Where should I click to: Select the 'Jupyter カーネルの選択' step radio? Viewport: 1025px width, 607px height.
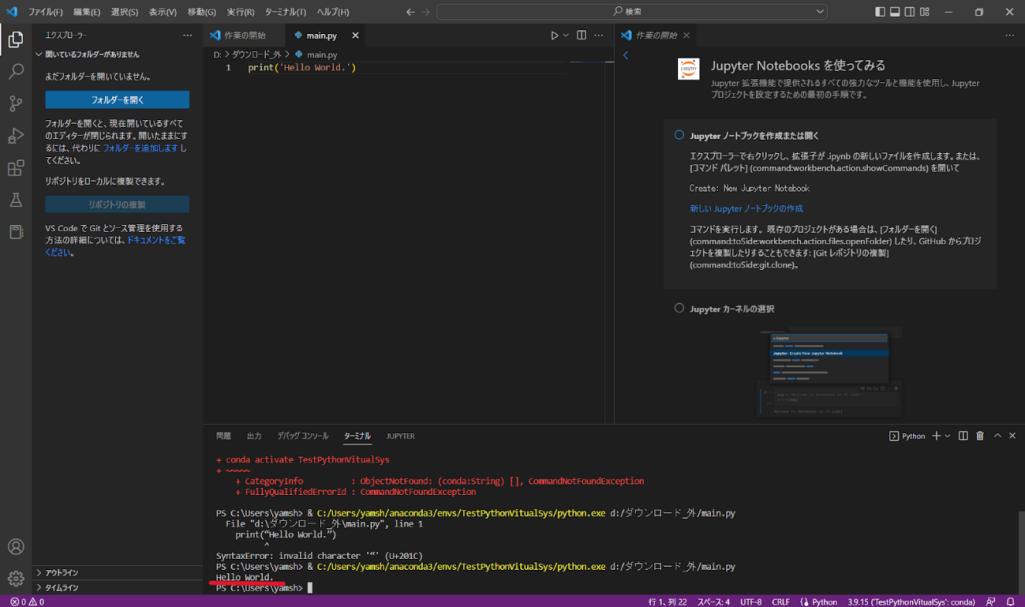click(680, 309)
